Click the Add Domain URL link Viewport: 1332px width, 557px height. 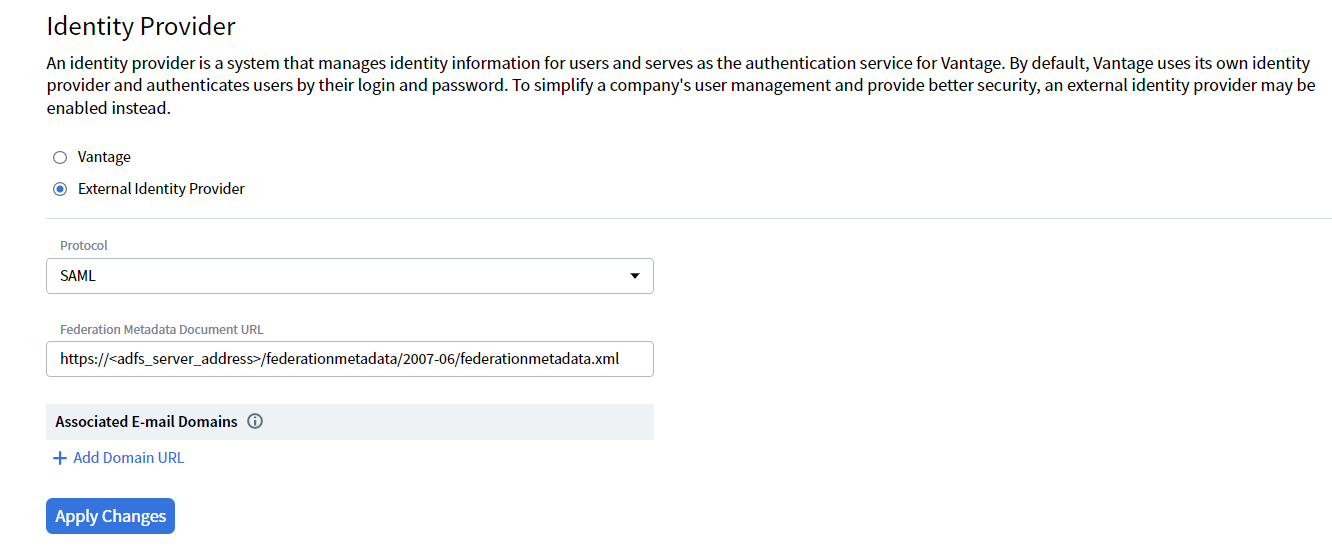(x=129, y=458)
